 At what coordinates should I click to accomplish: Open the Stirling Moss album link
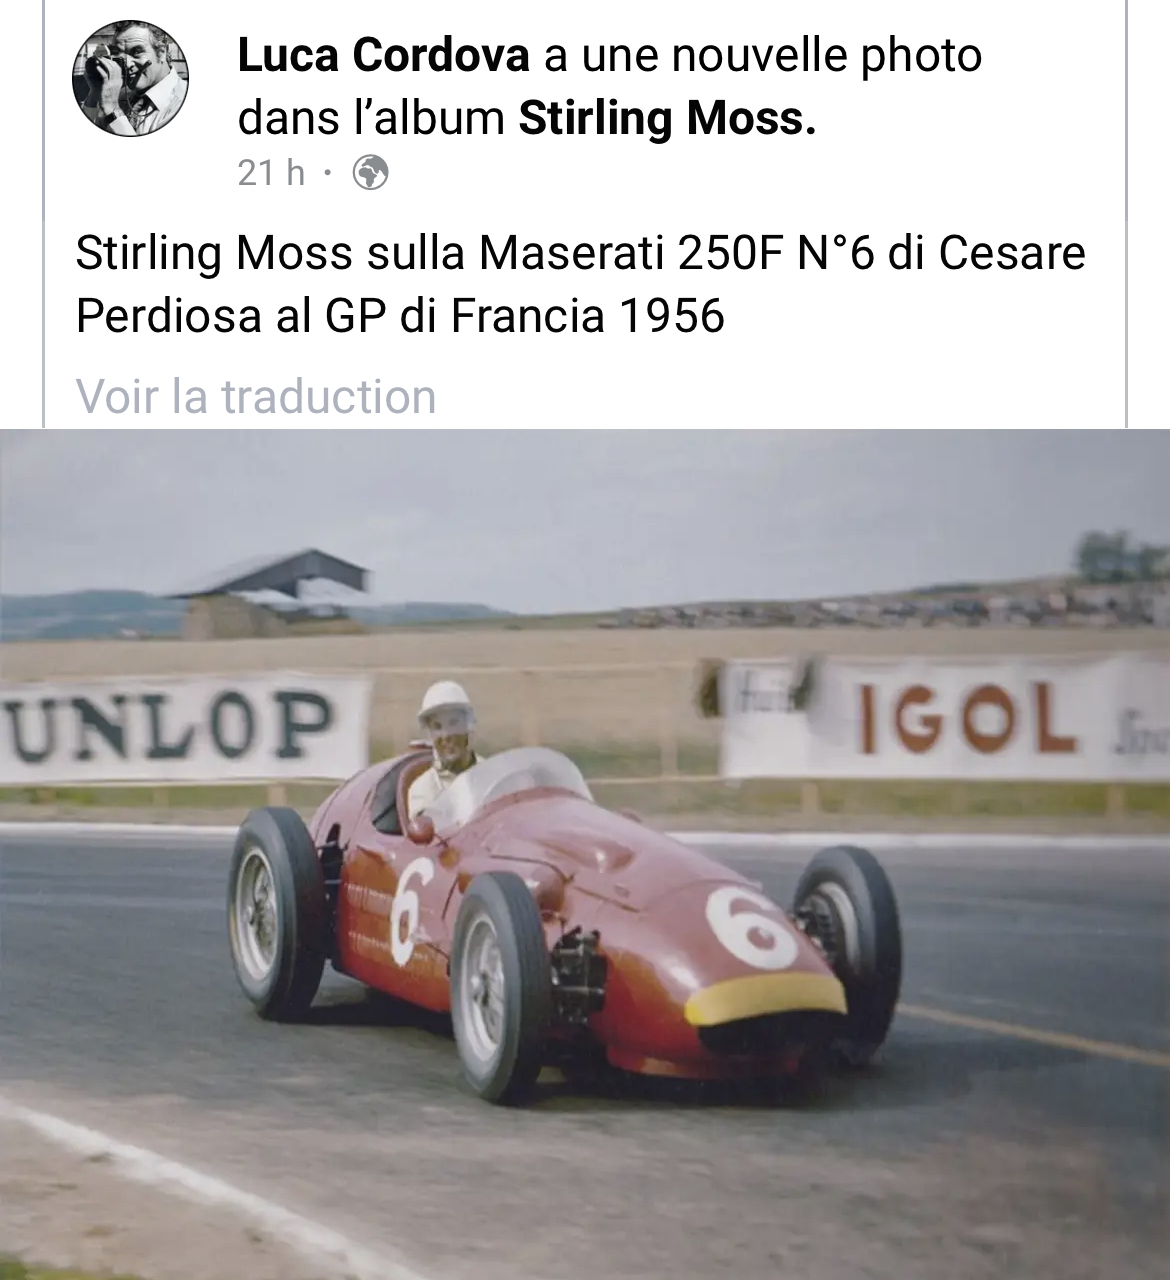tap(667, 118)
